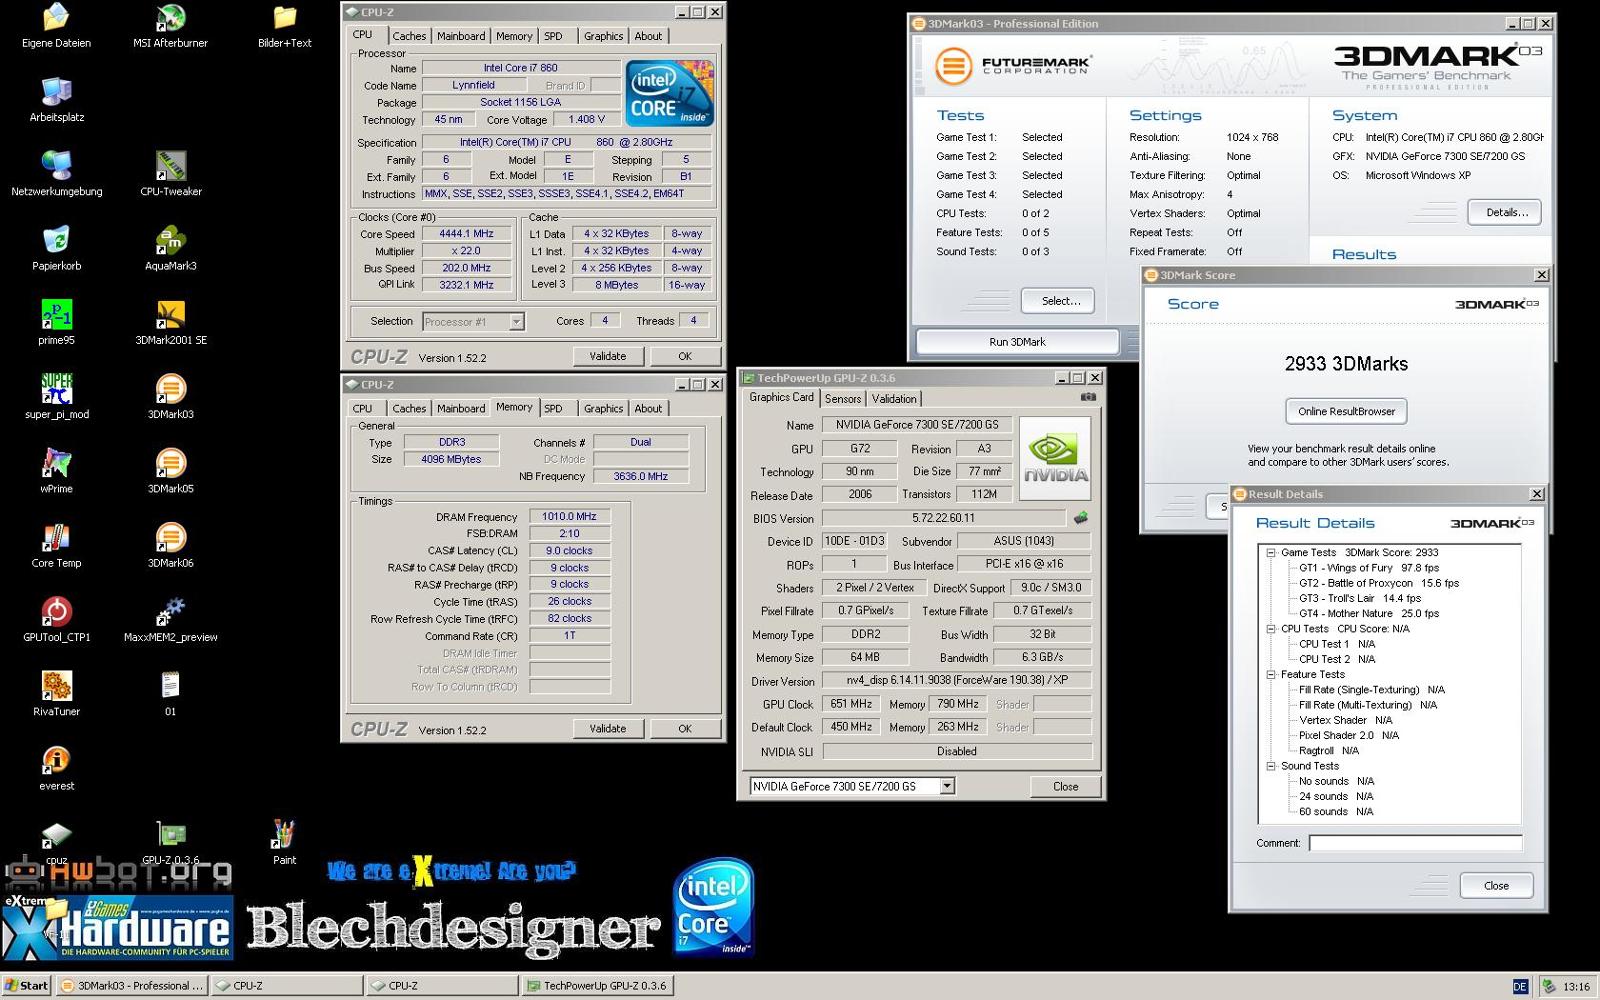Click the GPU Clock 651 MHz value

pyautogui.click(x=851, y=704)
